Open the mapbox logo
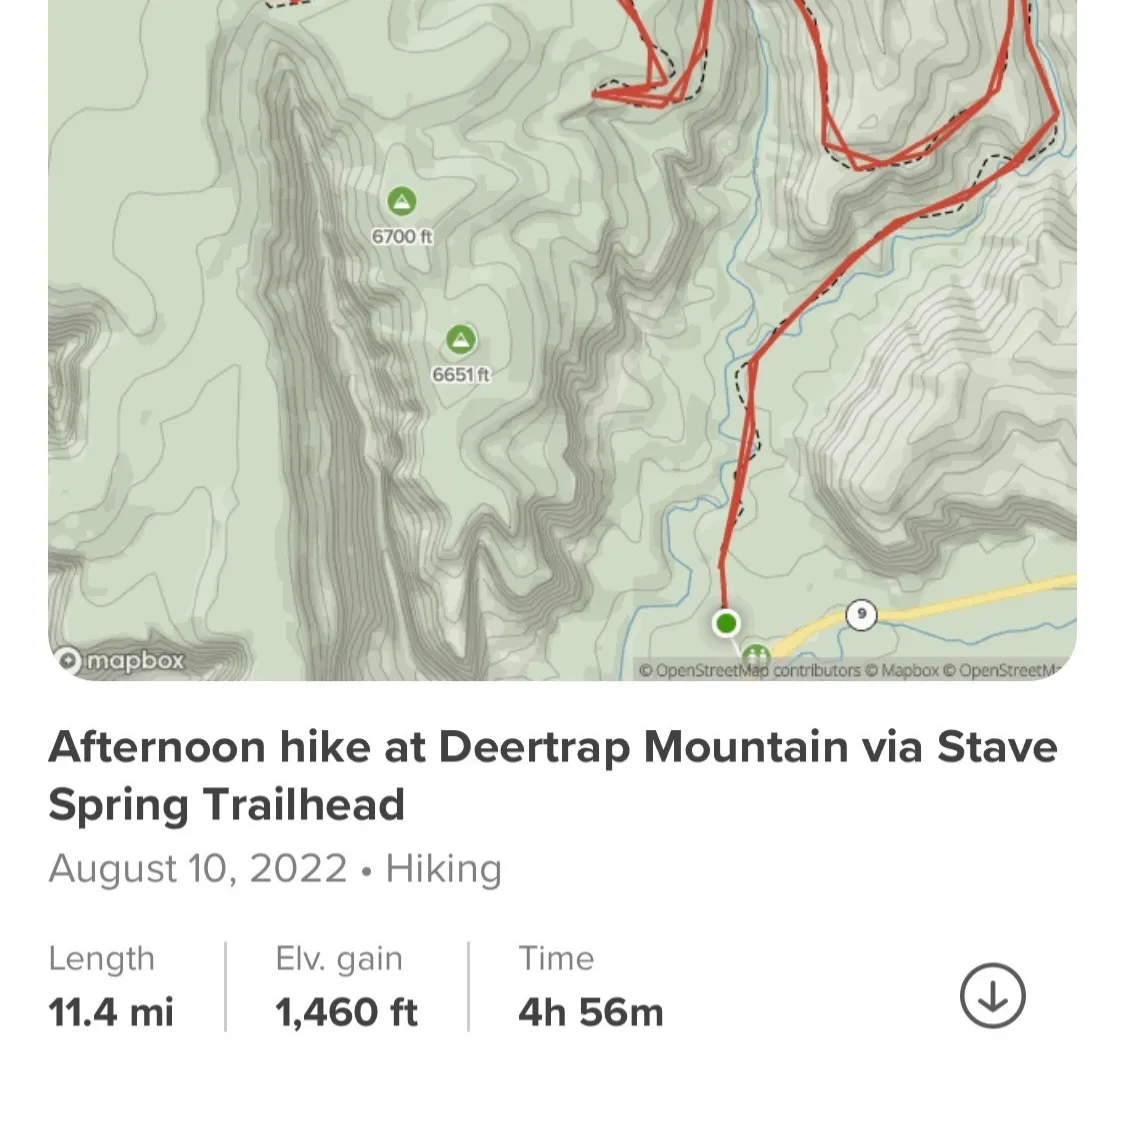 [x=120, y=659]
